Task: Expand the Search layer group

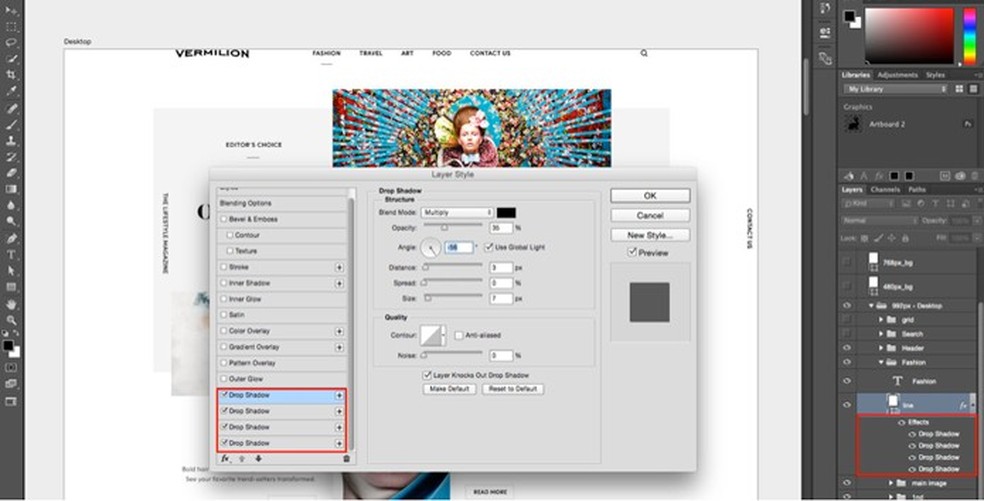Action: tap(881, 334)
